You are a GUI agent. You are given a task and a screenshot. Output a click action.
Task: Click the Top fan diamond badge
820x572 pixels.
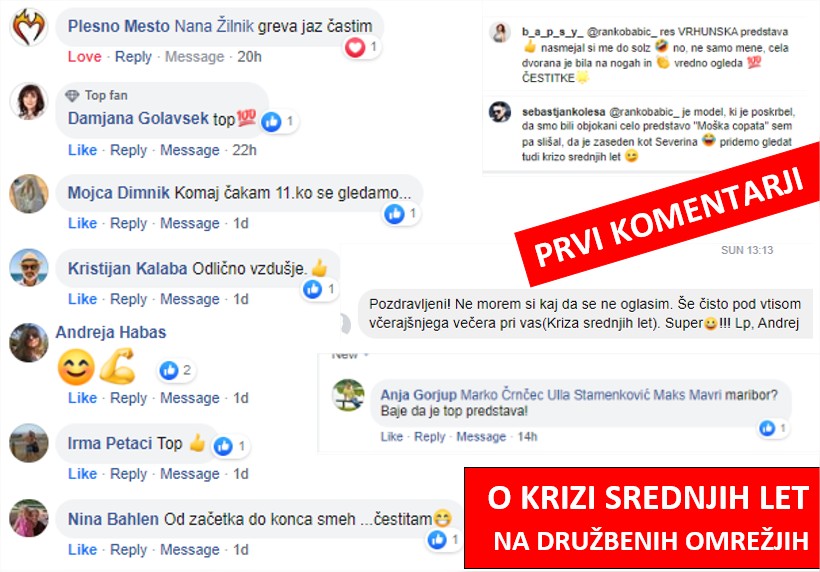tap(72, 95)
